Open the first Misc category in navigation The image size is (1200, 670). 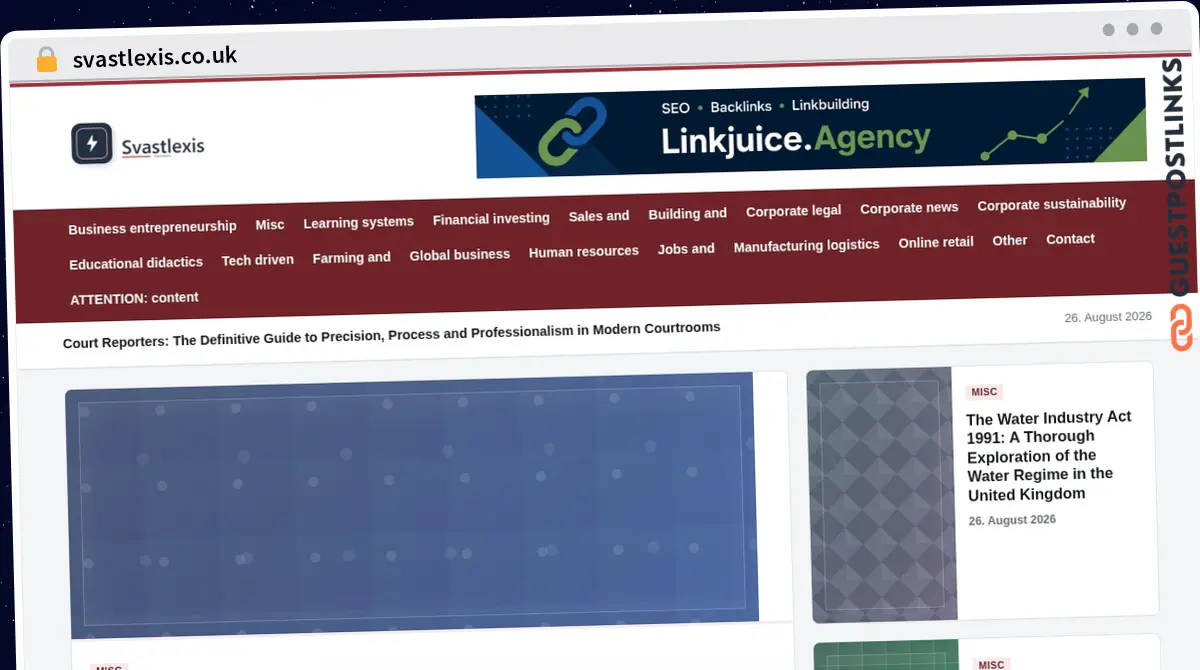270,225
